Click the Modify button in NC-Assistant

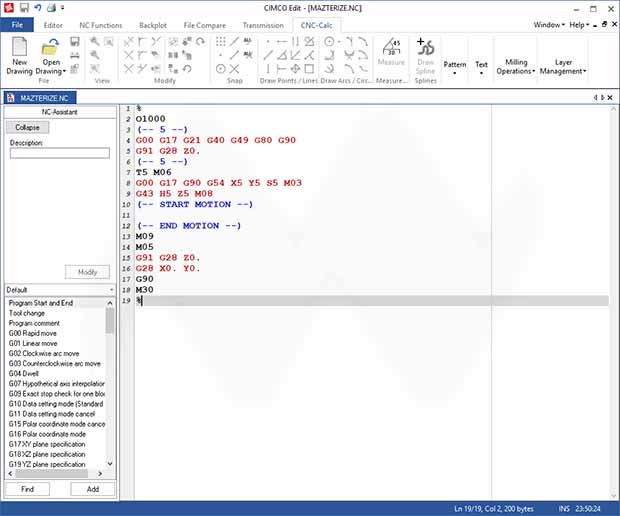click(x=87, y=272)
